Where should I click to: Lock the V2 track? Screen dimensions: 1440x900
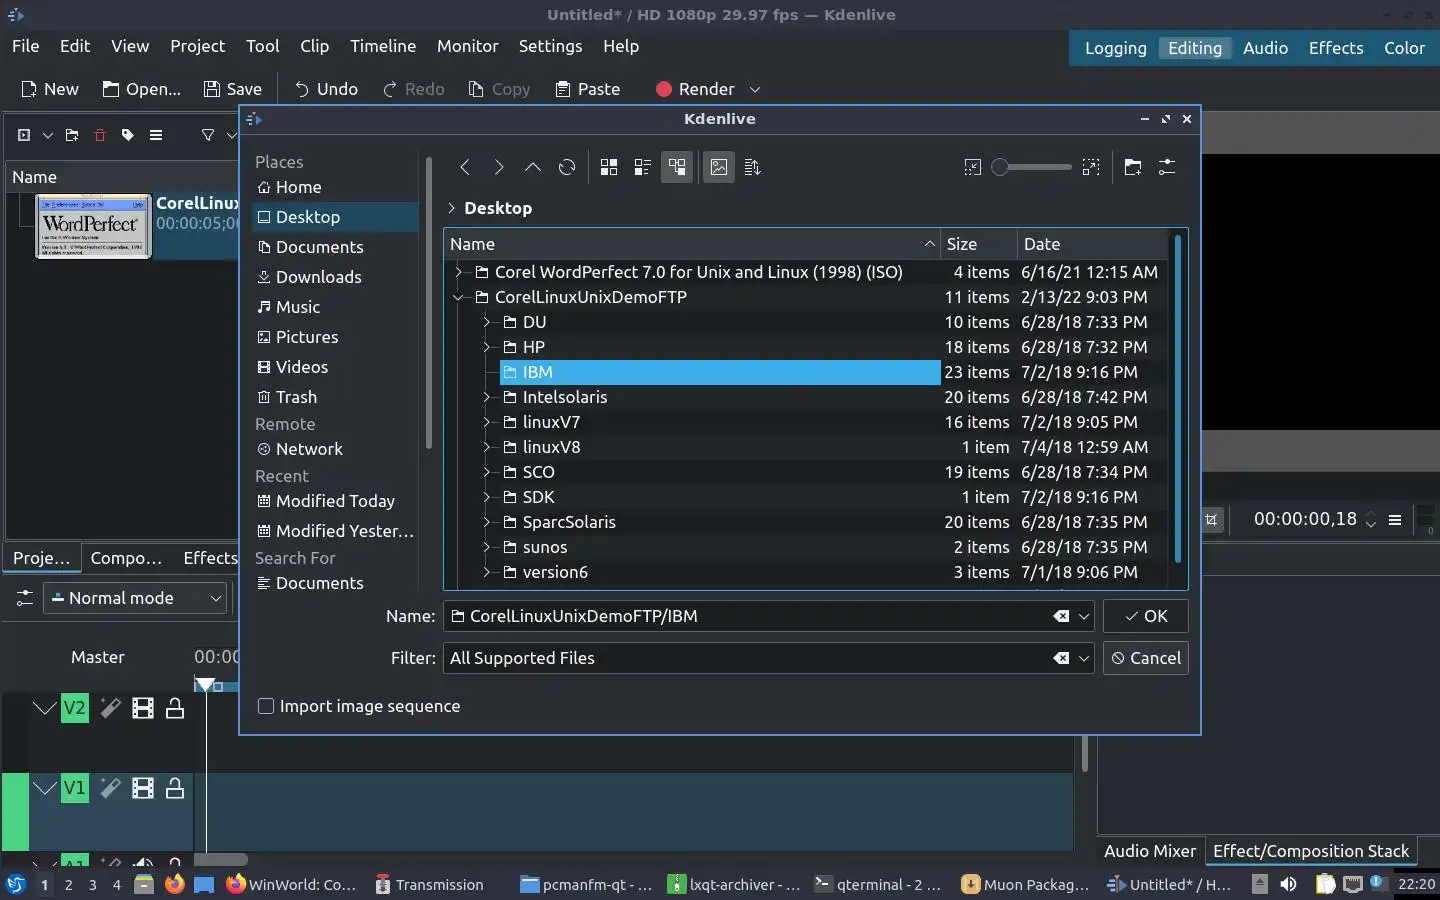coord(175,709)
